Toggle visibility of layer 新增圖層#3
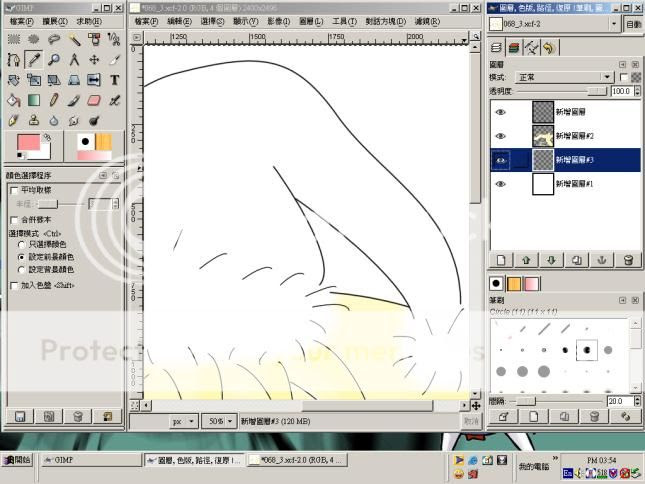Image resolution: width=645 pixels, height=484 pixels. pos(500,160)
